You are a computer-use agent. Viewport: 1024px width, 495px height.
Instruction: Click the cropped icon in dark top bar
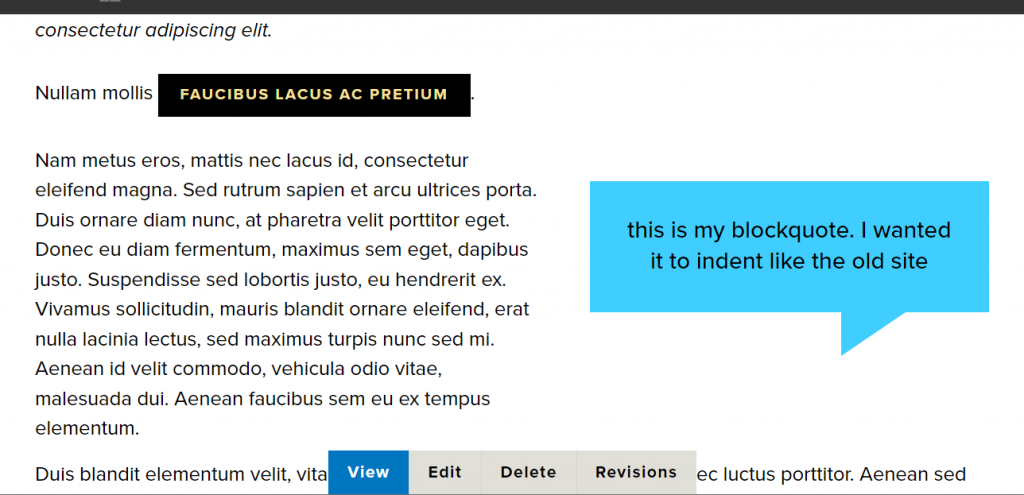pos(110,1)
